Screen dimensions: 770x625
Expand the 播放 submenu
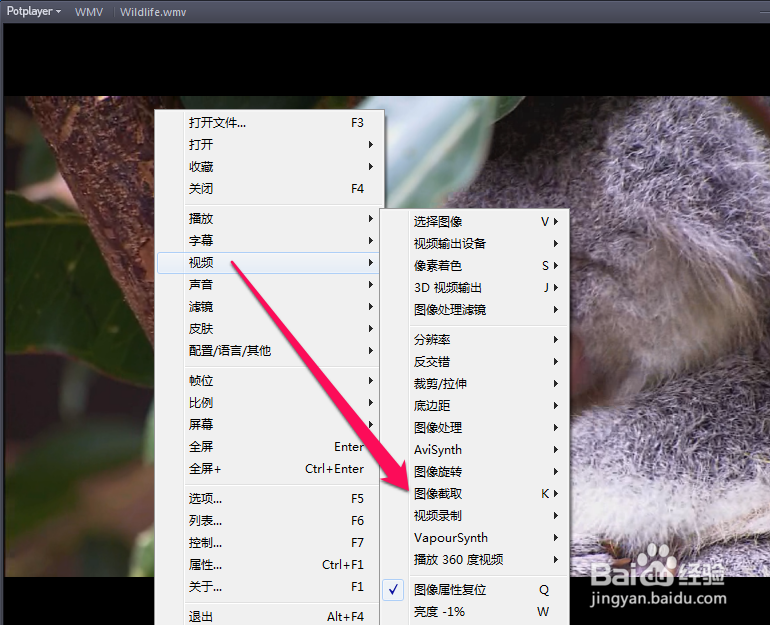pyautogui.click(x=268, y=218)
